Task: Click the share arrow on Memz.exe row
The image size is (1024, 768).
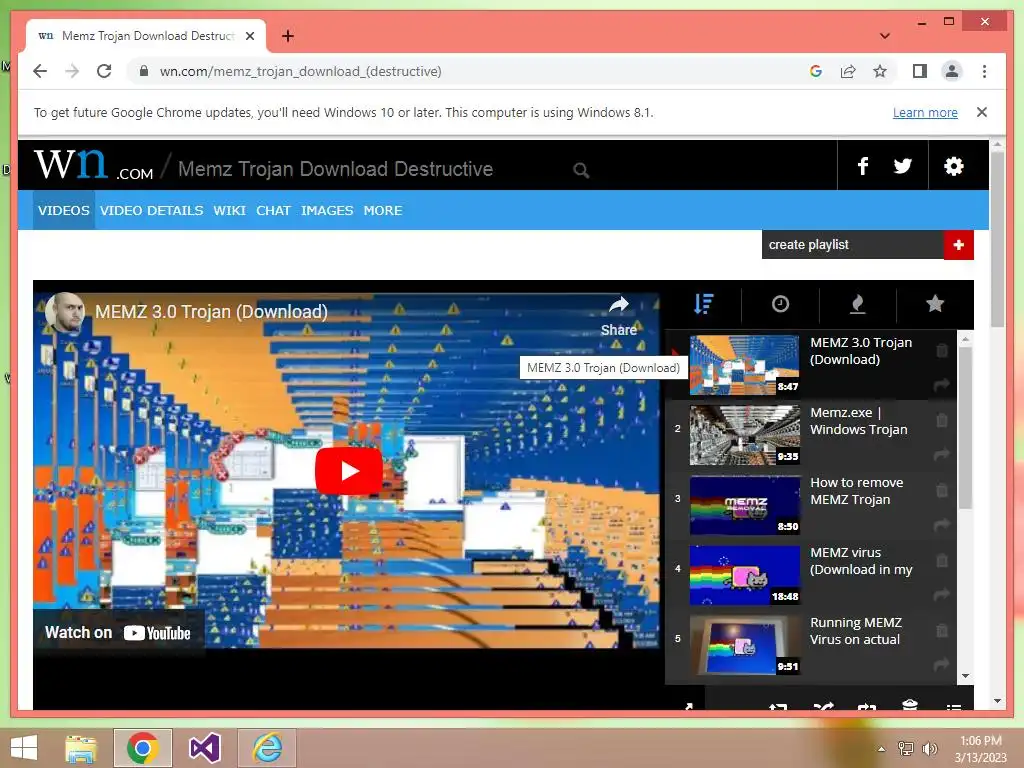Action: click(942, 455)
